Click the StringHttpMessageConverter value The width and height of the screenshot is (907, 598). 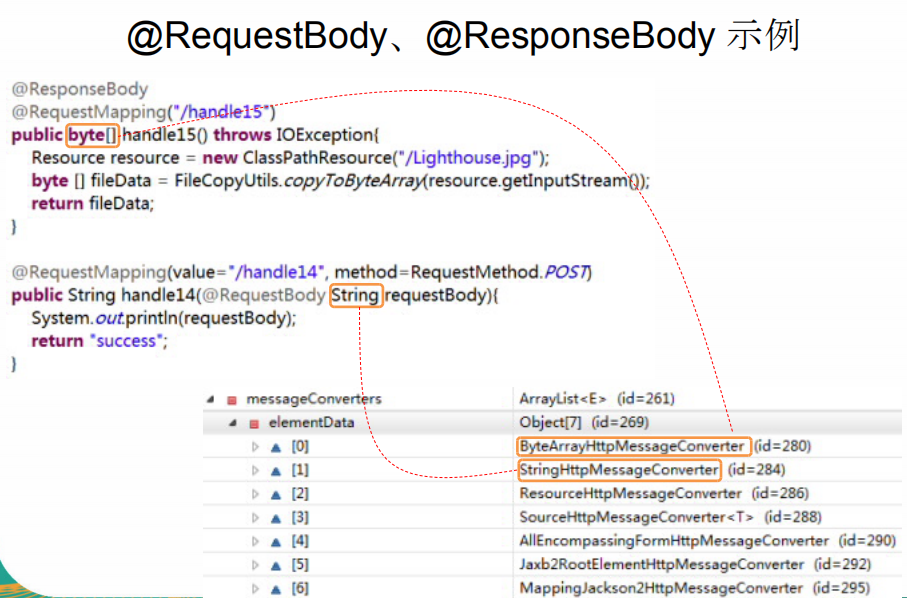[x=619, y=470]
